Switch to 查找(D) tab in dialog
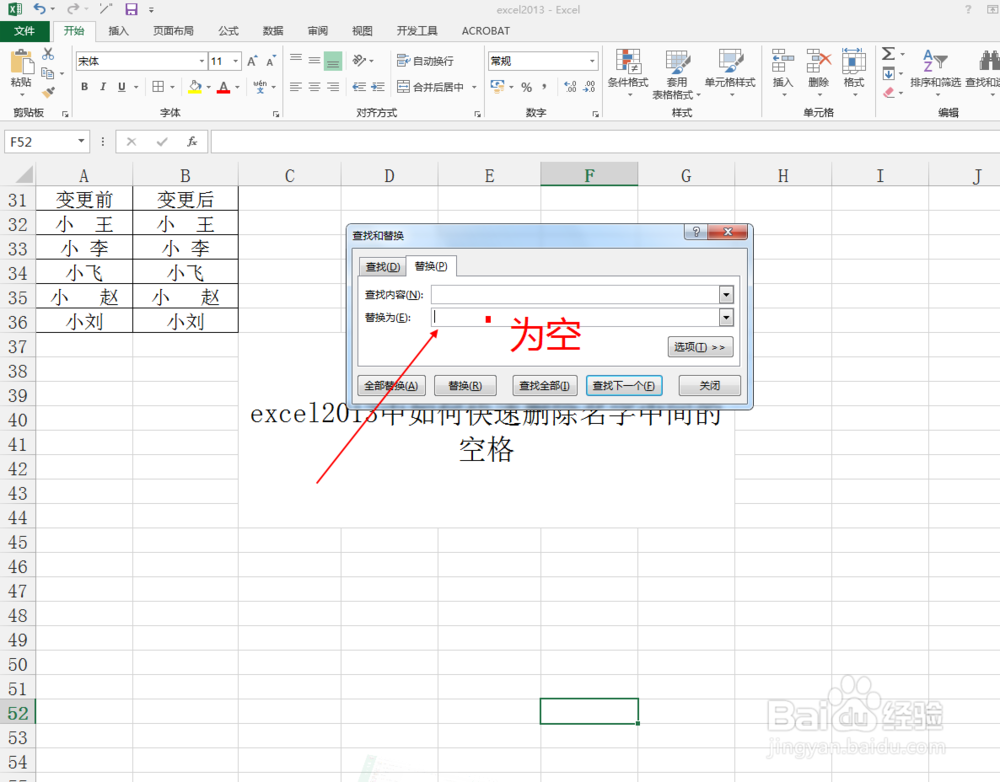Viewport: 1000px width, 782px height. point(383,267)
